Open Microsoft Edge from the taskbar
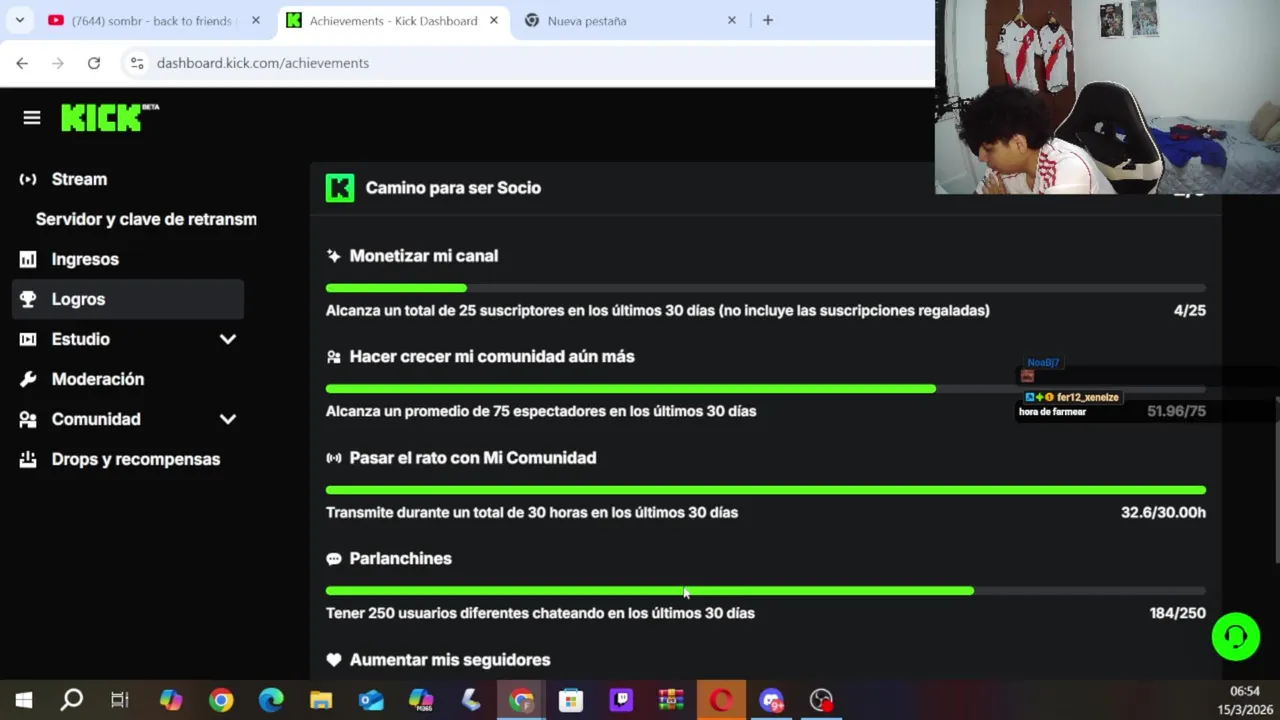Image resolution: width=1280 pixels, height=720 pixels. tap(271, 700)
